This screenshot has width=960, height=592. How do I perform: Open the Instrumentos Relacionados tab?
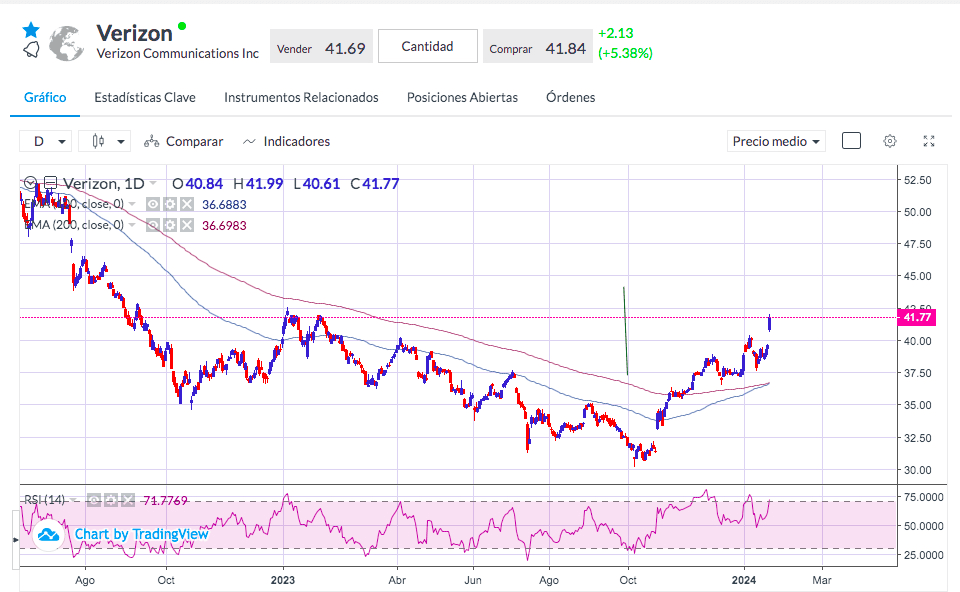[x=301, y=97]
